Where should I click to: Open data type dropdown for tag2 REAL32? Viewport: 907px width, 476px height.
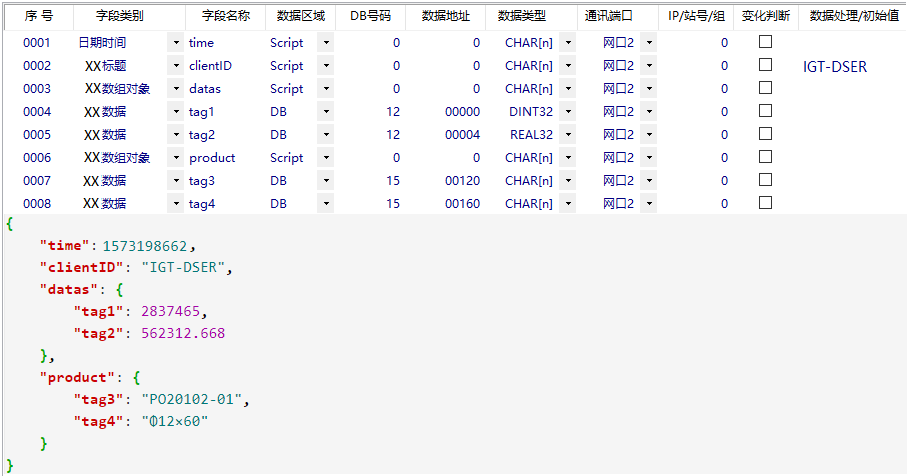[567, 135]
